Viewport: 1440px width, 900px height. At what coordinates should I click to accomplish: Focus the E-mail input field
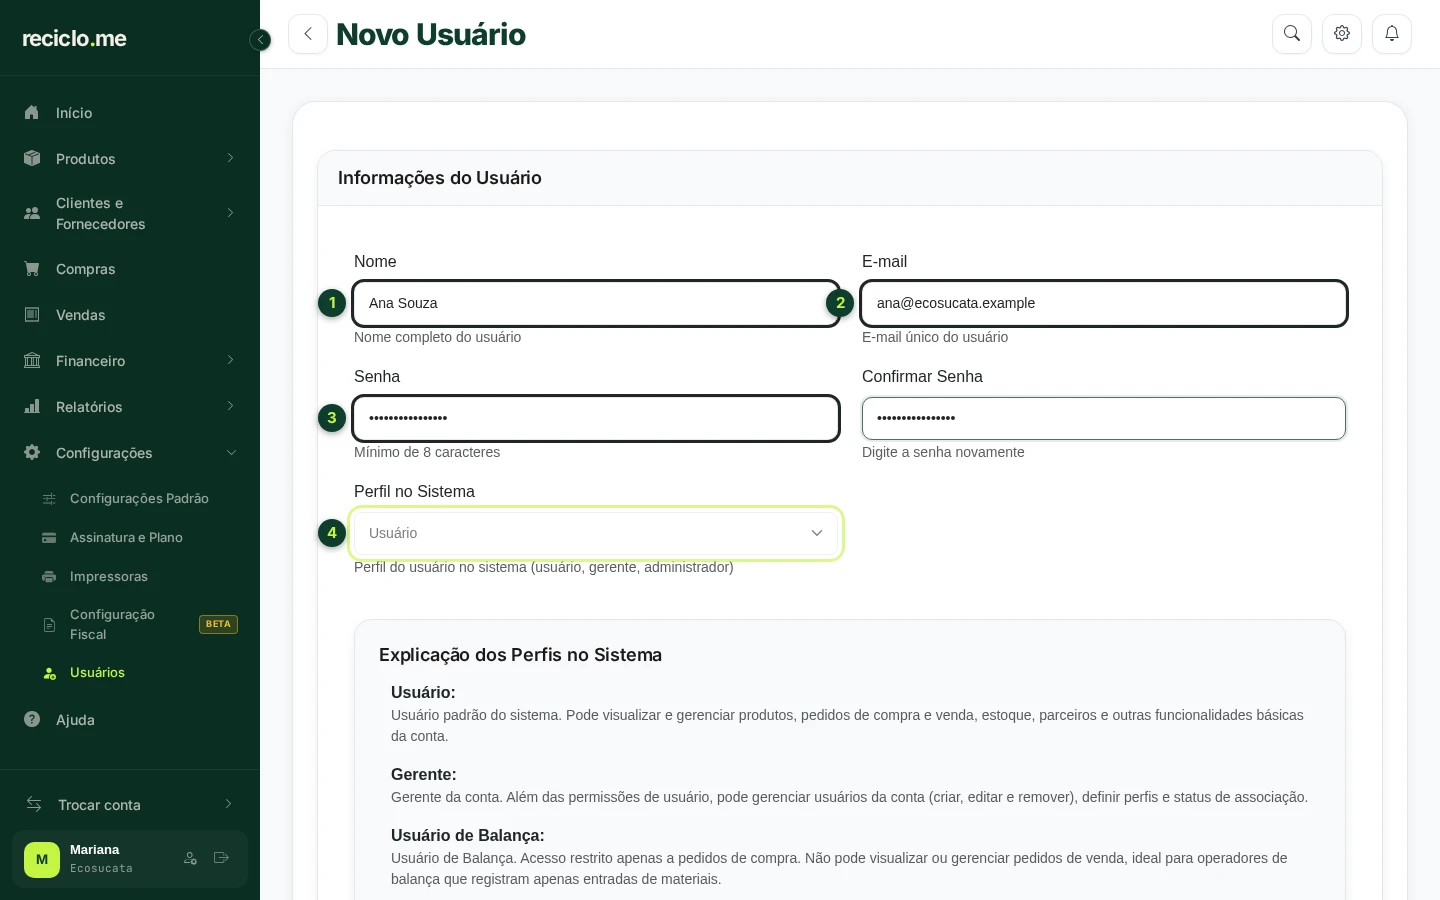click(x=1104, y=303)
